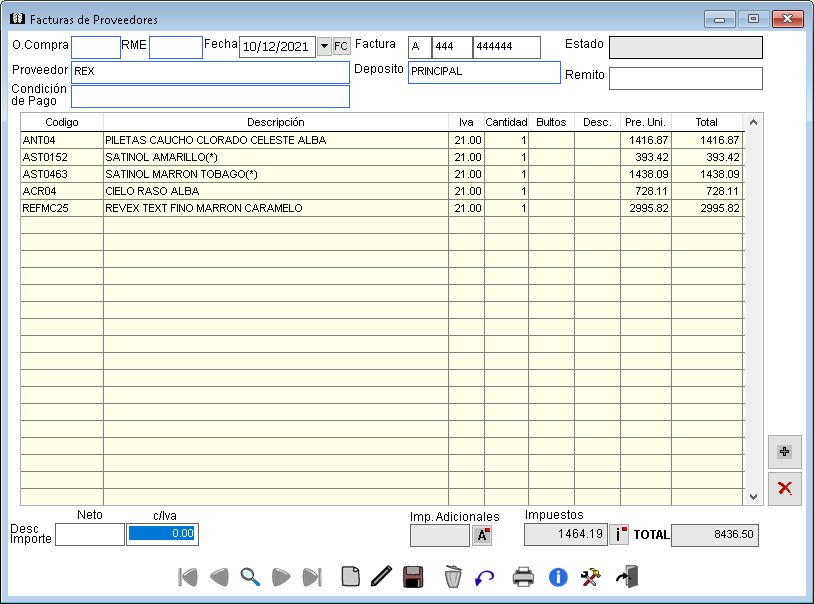
Task: Click the Impuestos detail i button
Action: (620, 535)
